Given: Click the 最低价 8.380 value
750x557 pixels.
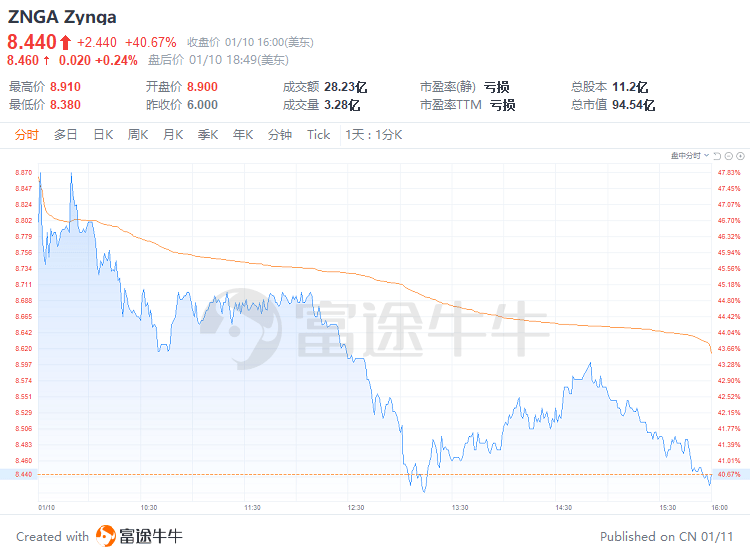Looking at the screenshot, I should click(66, 105).
